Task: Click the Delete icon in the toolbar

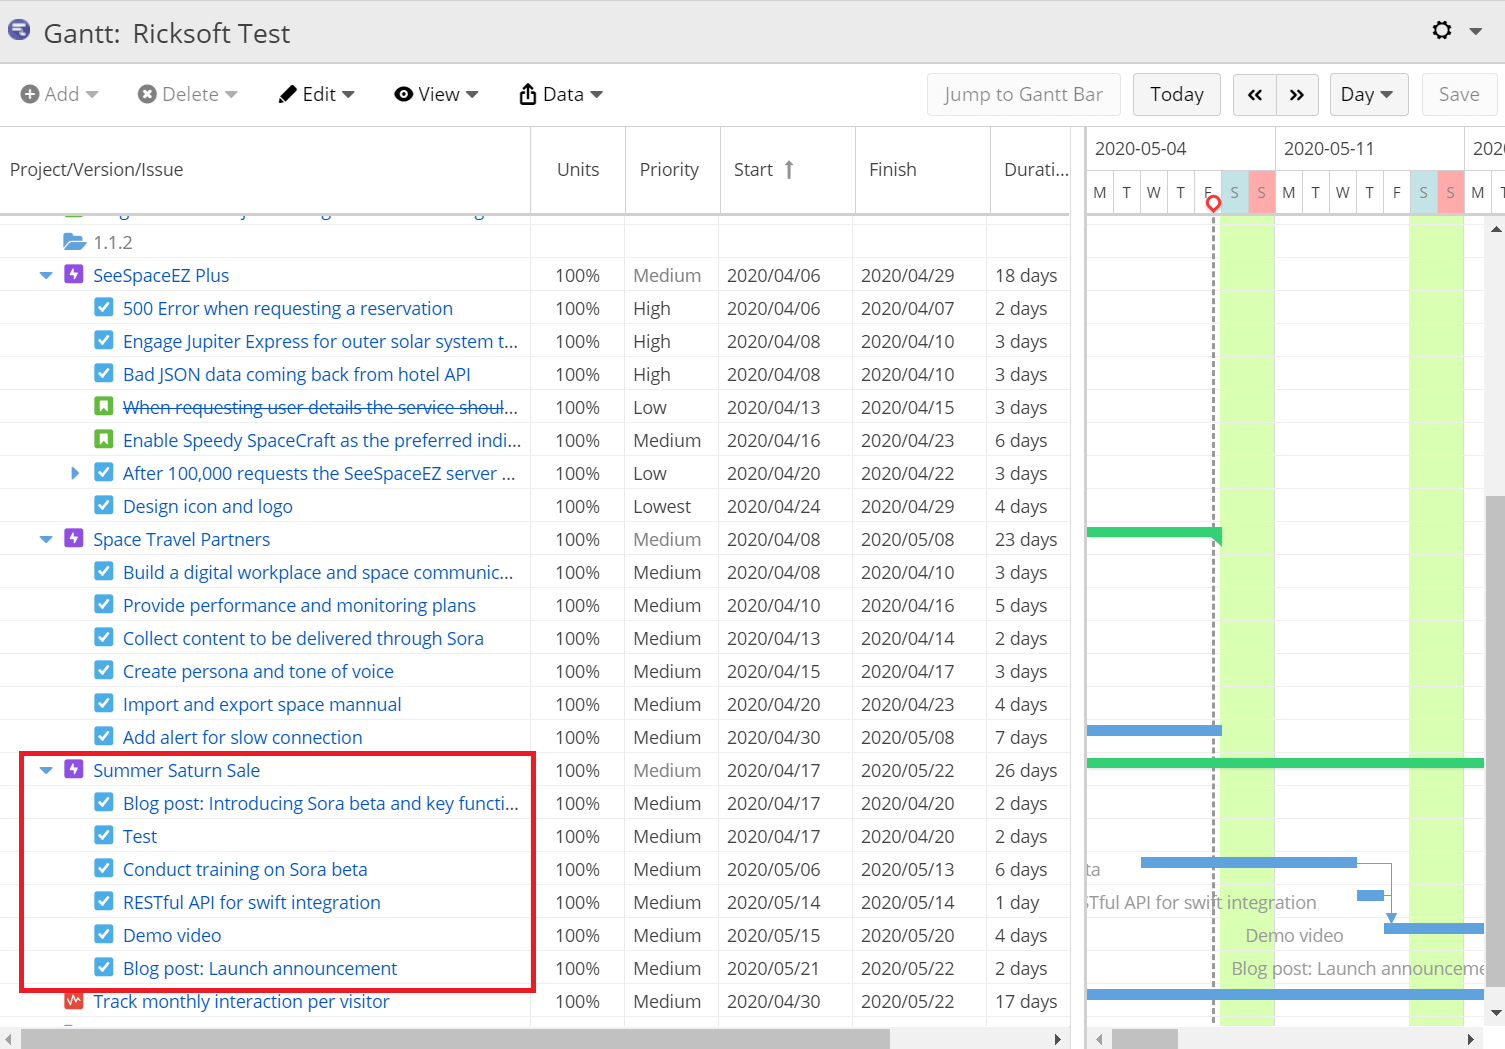Action: click(145, 94)
